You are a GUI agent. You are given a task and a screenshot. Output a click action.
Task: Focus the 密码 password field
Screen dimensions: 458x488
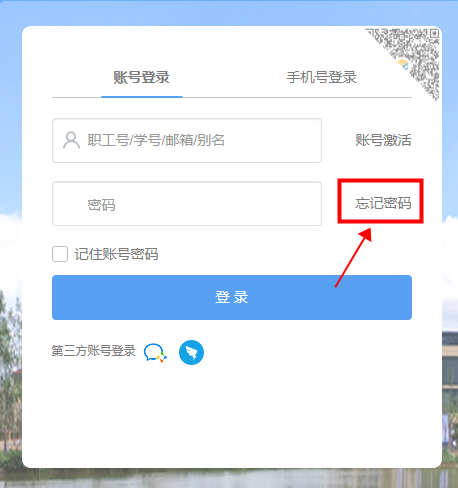[x=187, y=203]
